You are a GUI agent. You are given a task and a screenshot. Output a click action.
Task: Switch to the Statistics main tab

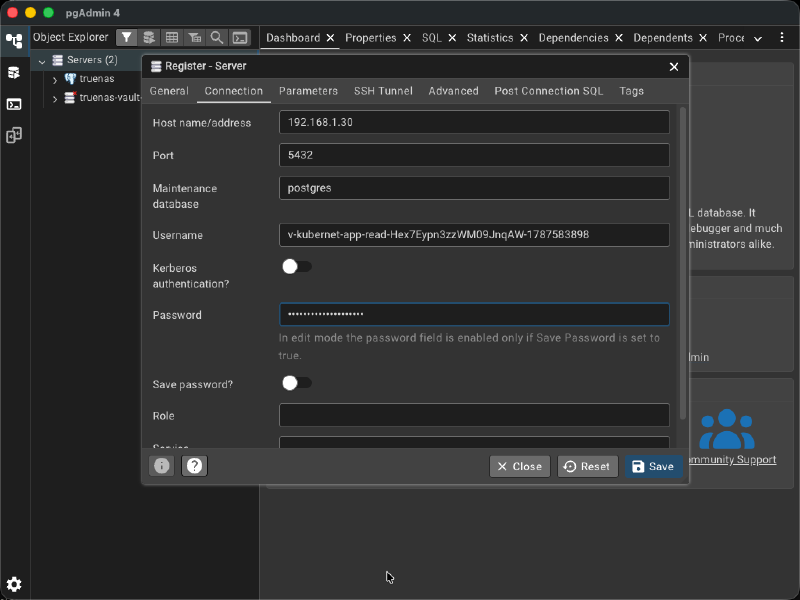coord(490,38)
